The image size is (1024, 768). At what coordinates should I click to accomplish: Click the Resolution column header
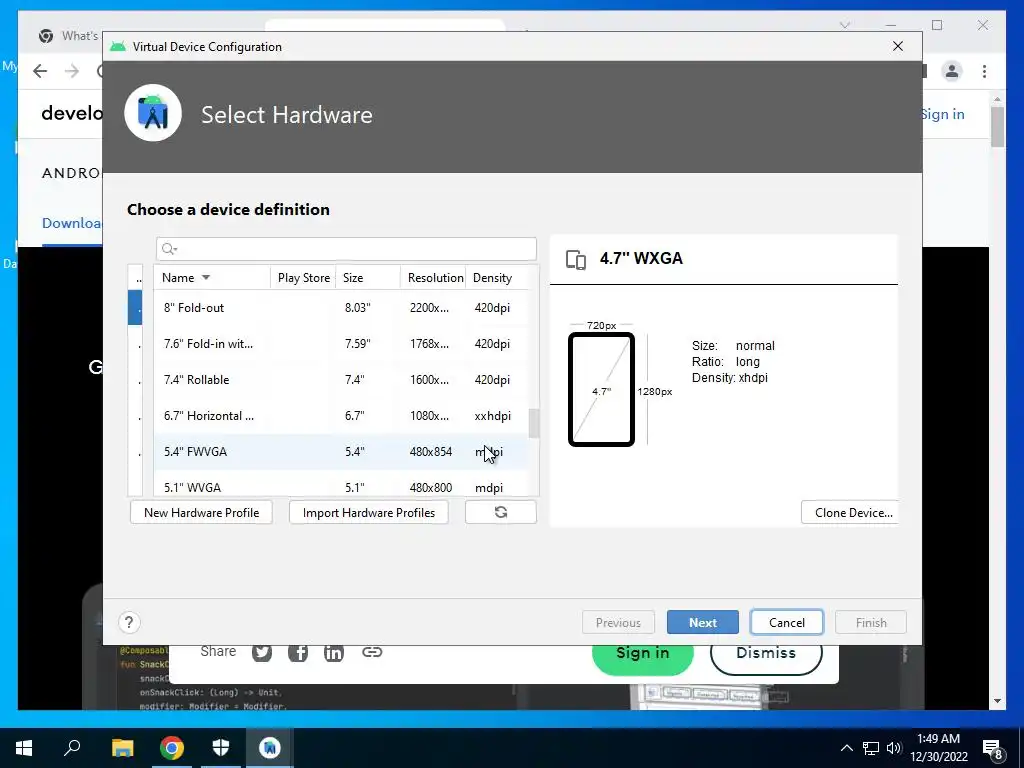coord(433,278)
